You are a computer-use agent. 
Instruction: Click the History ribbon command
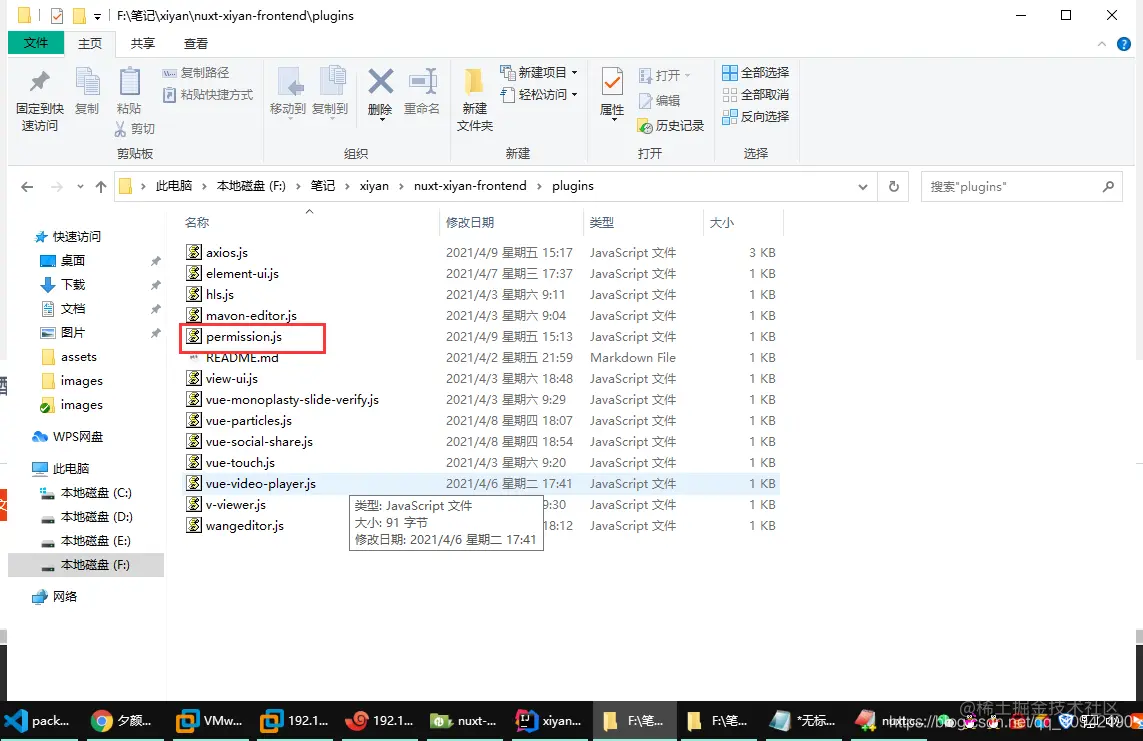click(671, 126)
